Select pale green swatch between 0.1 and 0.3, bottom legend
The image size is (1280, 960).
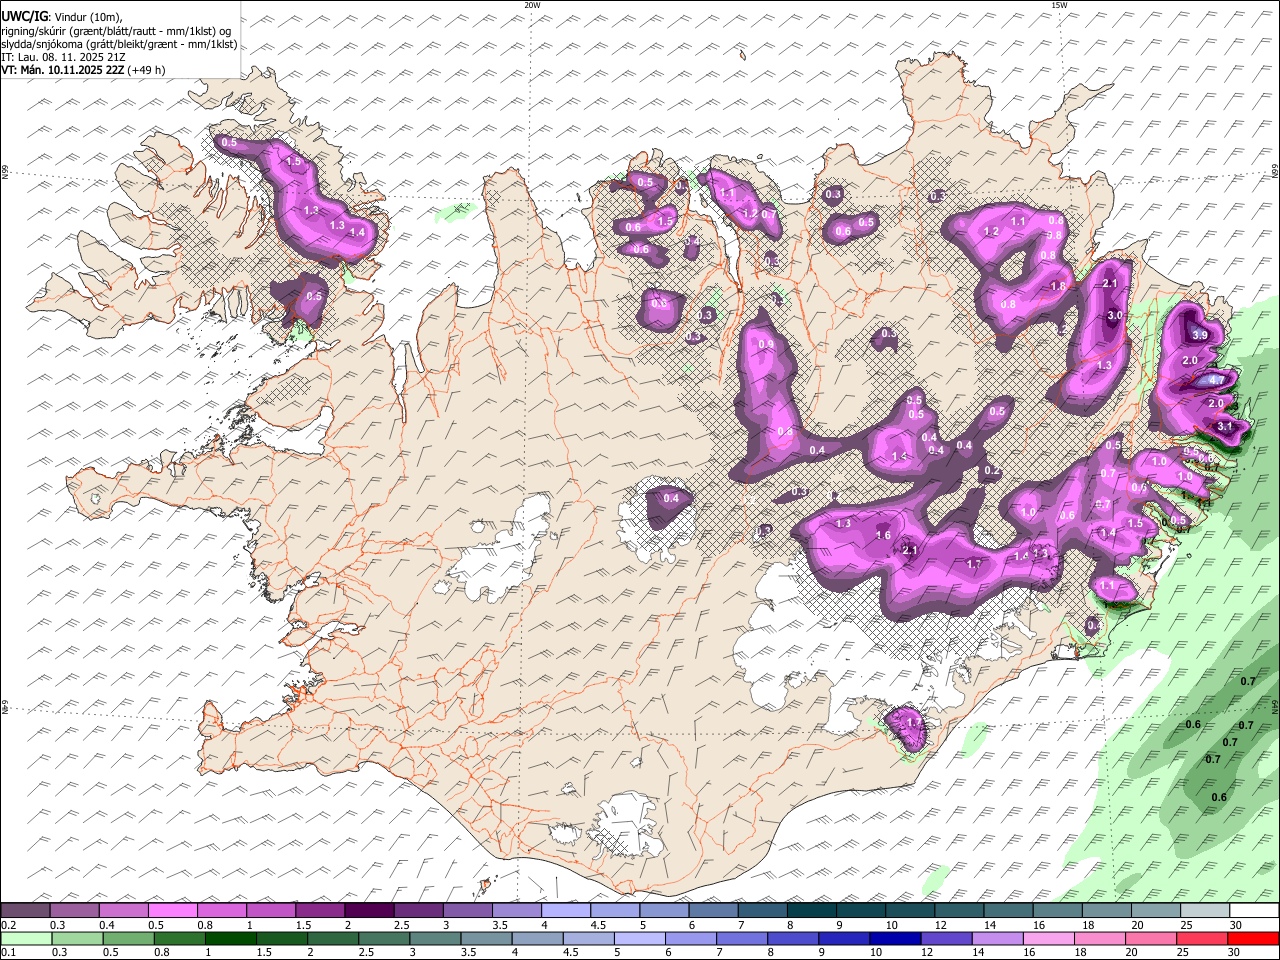coord(25,938)
